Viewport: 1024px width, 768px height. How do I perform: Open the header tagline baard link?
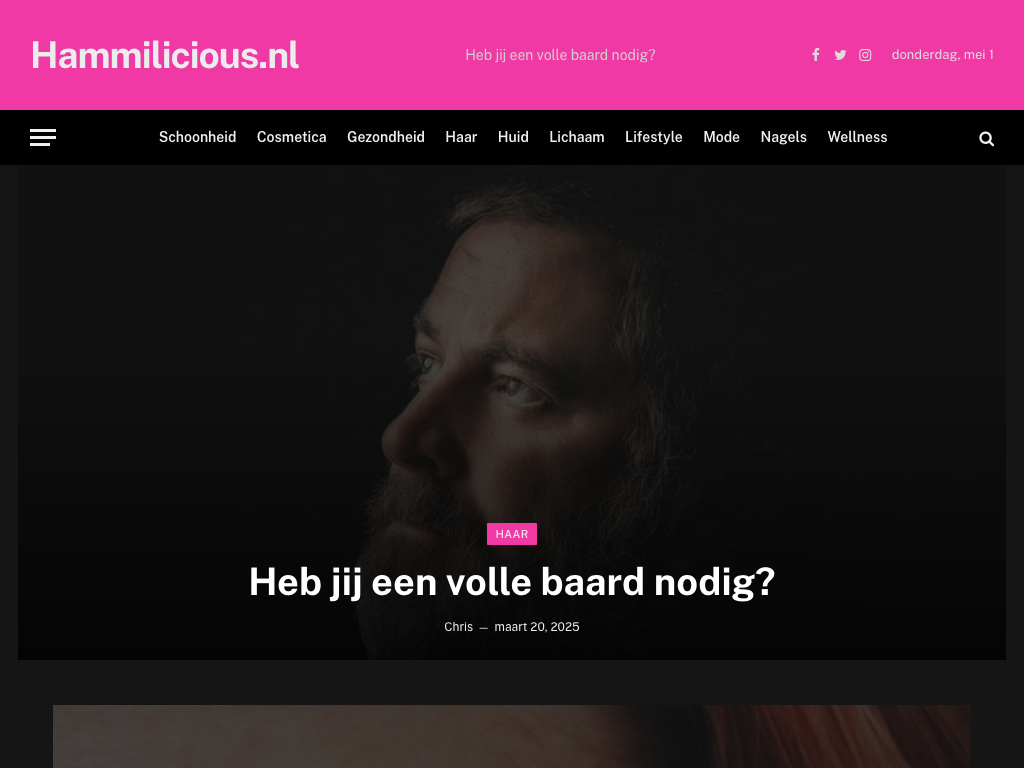pyautogui.click(x=560, y=56)
